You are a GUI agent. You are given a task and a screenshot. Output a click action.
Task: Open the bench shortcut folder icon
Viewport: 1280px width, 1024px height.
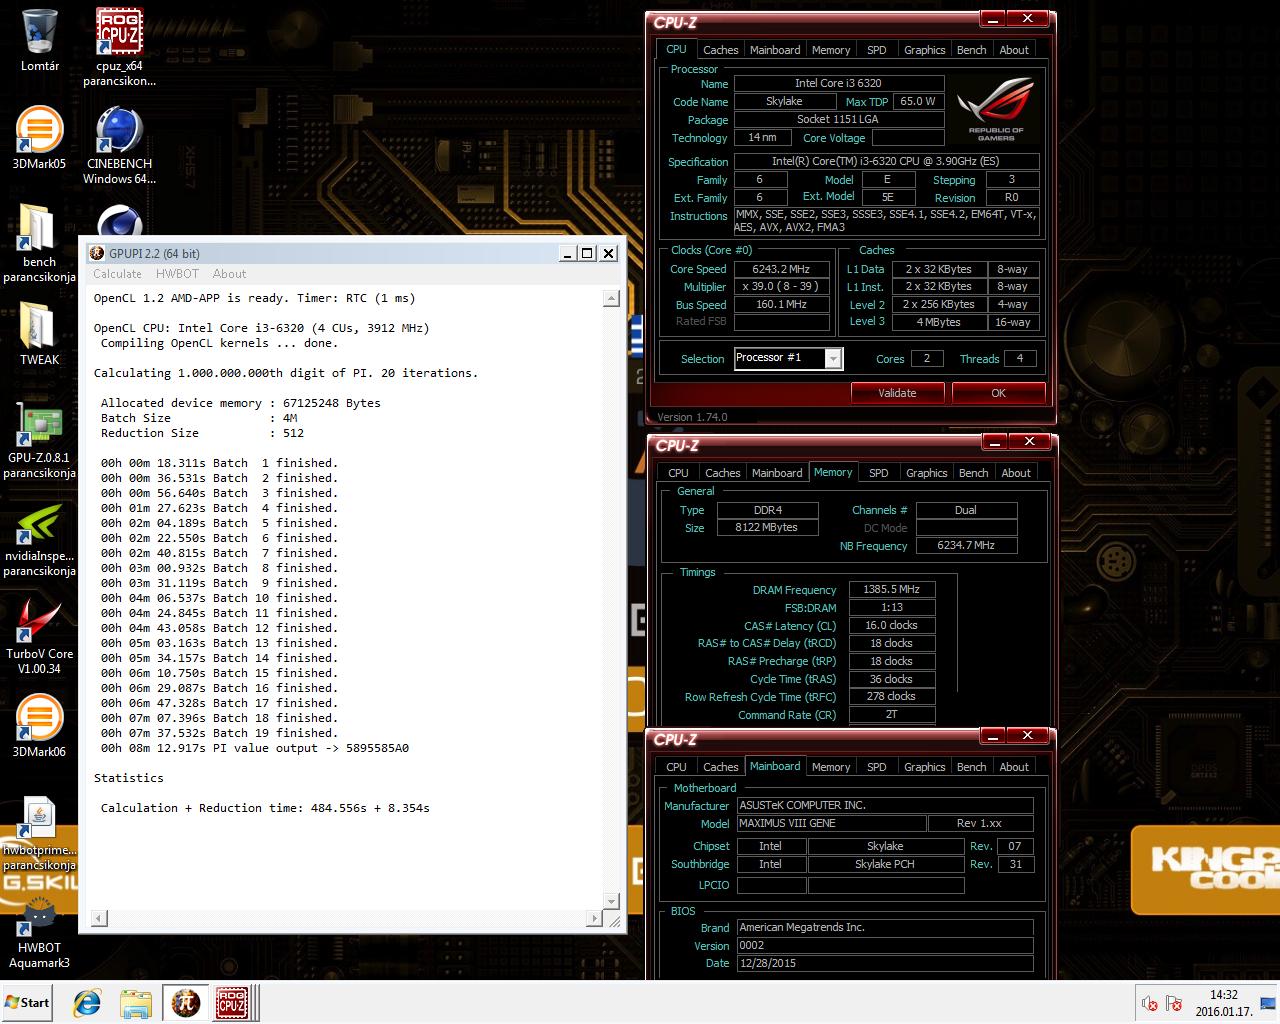click(x=39, y=228)
